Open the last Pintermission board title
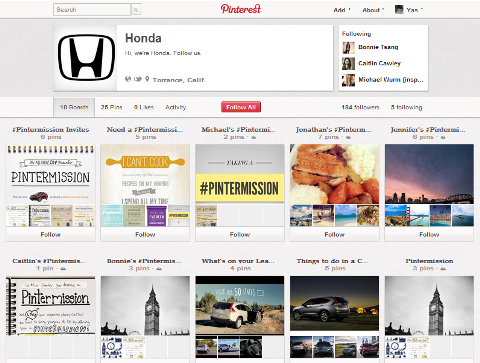The image size is (480, 363). [429, 261]
